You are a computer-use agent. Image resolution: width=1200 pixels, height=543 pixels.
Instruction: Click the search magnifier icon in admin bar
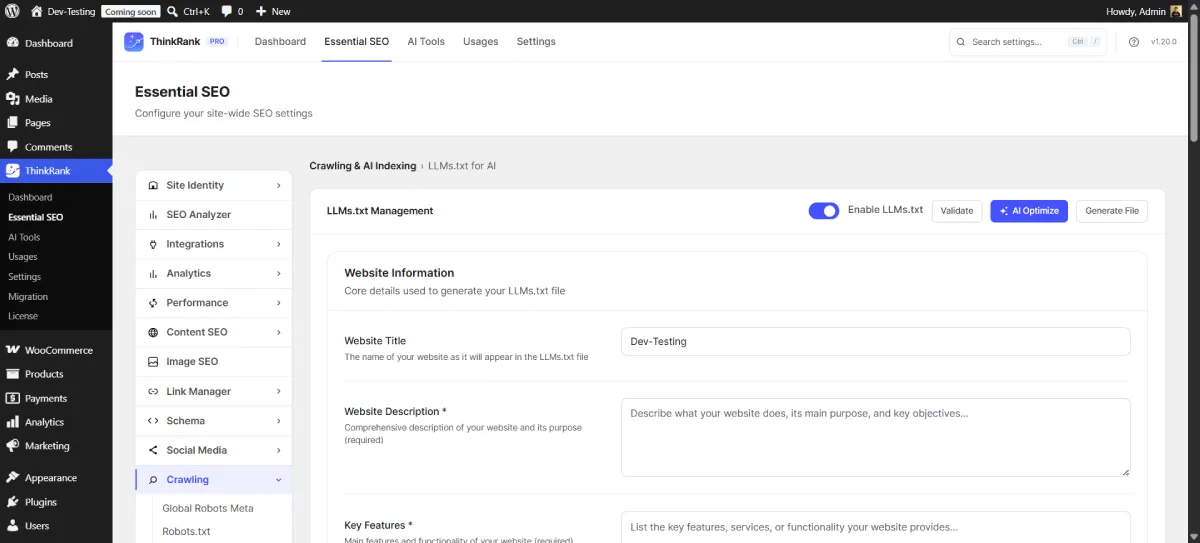pyautogui.click(x=173, y=11)
